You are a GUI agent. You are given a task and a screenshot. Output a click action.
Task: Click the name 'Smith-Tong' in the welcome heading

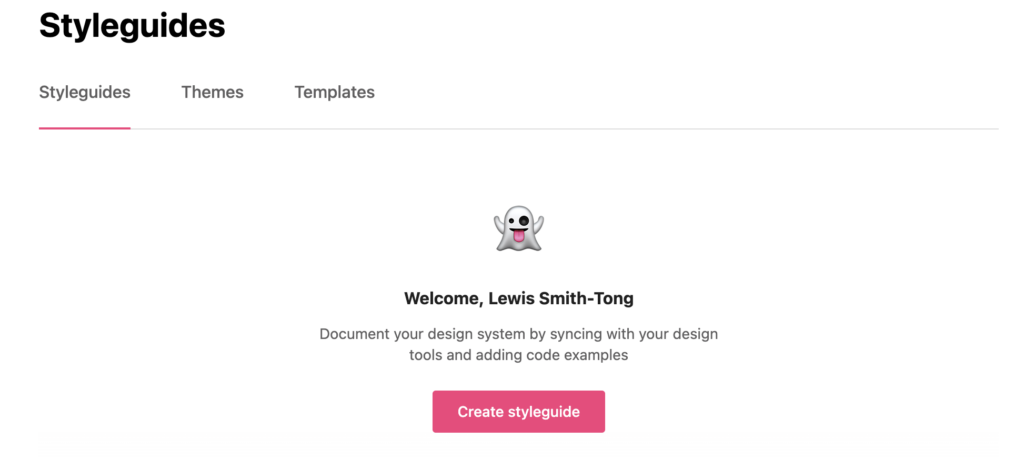[586, 299]
